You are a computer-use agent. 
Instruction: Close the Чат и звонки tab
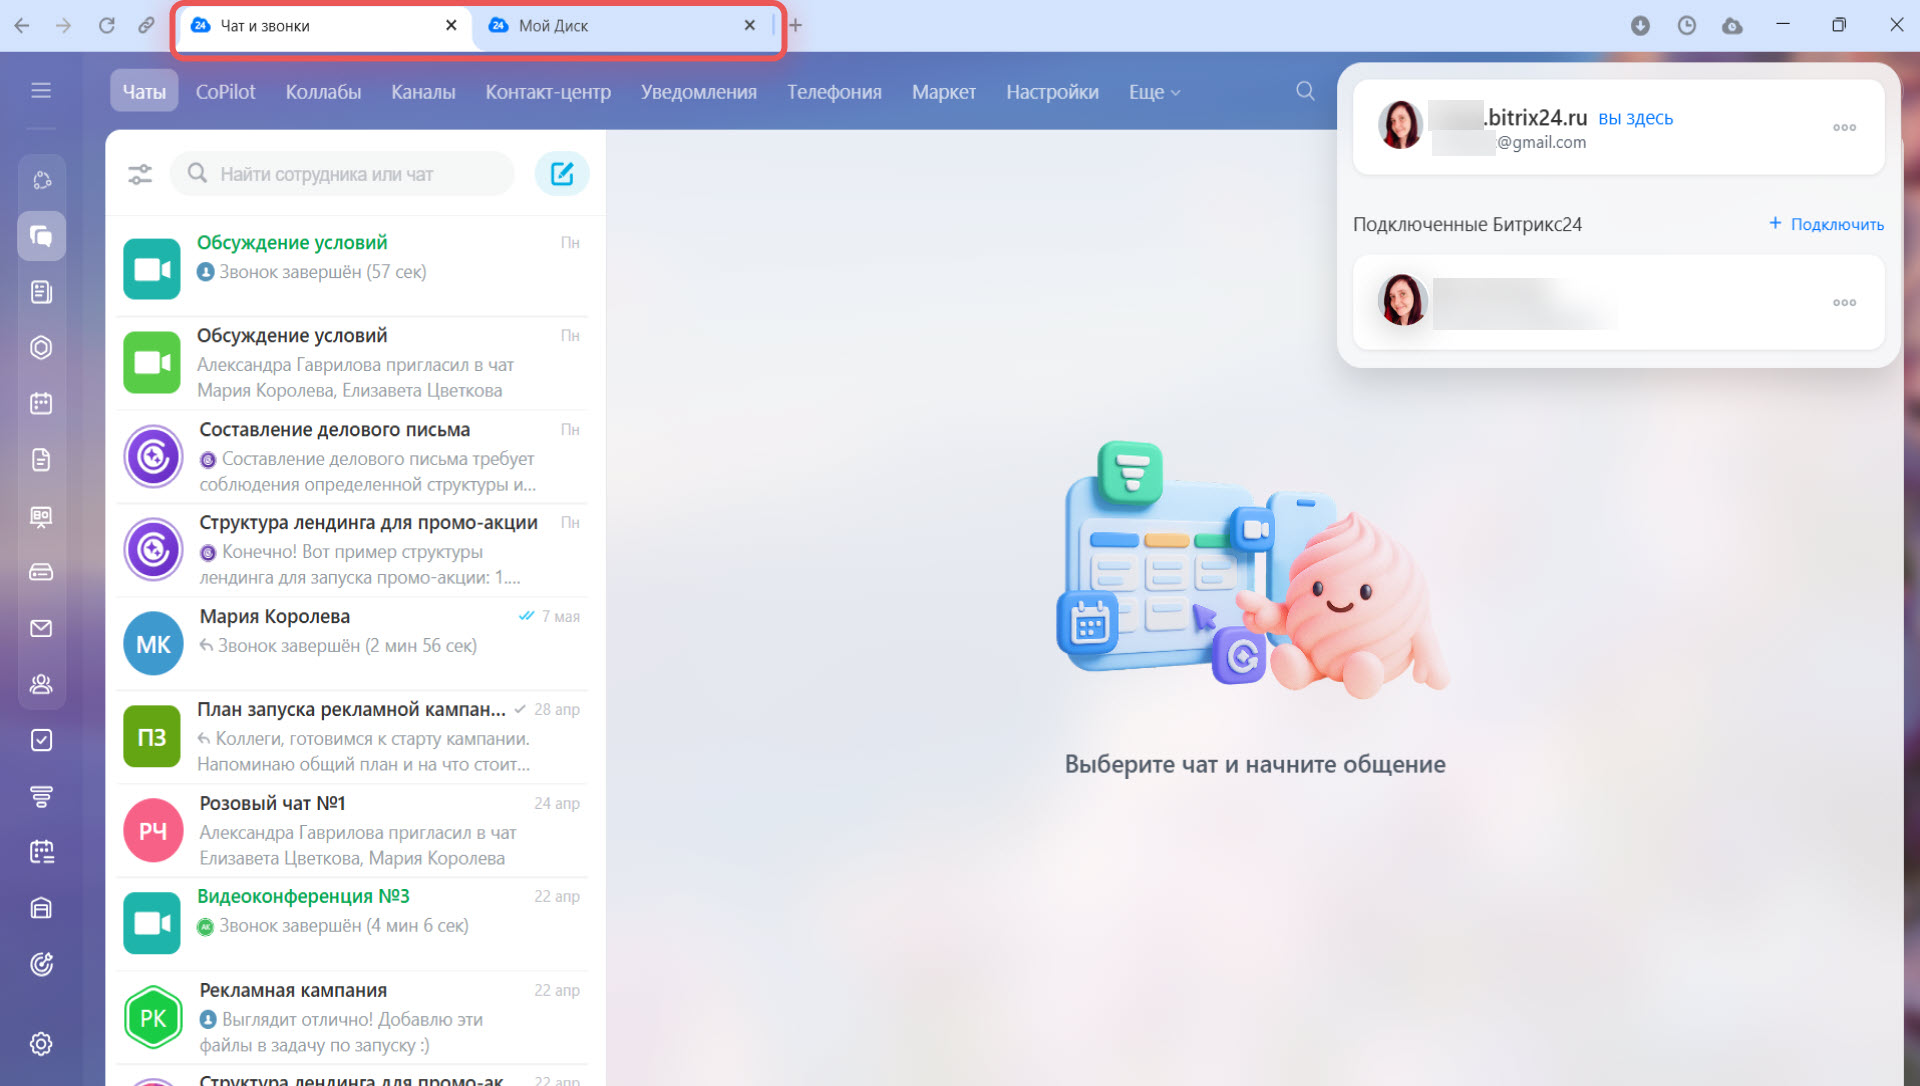point(451,25)
